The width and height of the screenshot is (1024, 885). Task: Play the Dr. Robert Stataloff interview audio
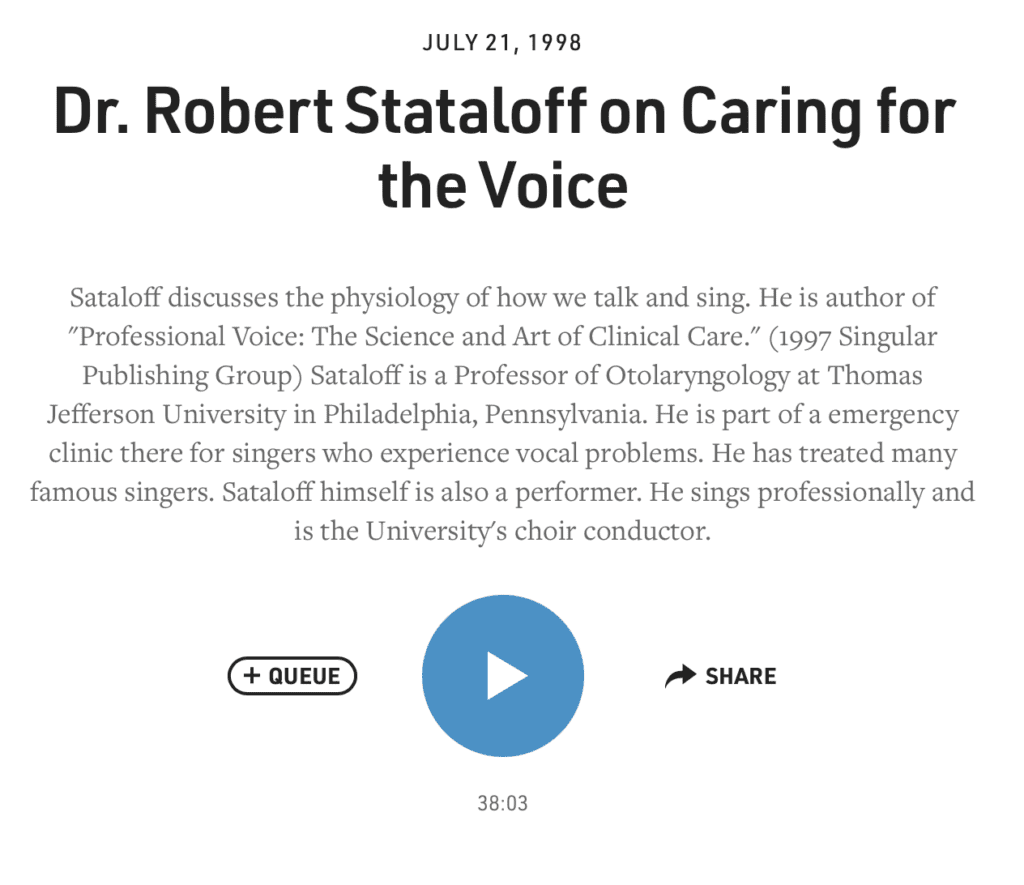point(502,675)
